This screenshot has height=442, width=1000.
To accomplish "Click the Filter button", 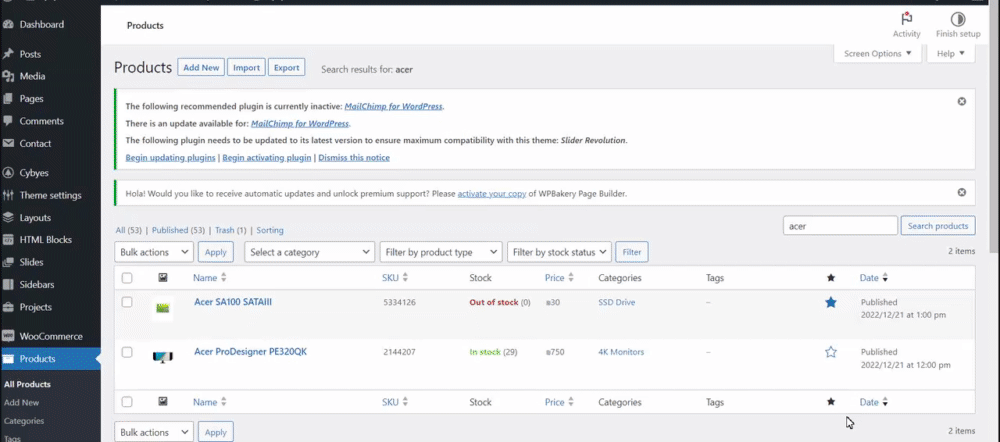I will (x=632, y=252).
